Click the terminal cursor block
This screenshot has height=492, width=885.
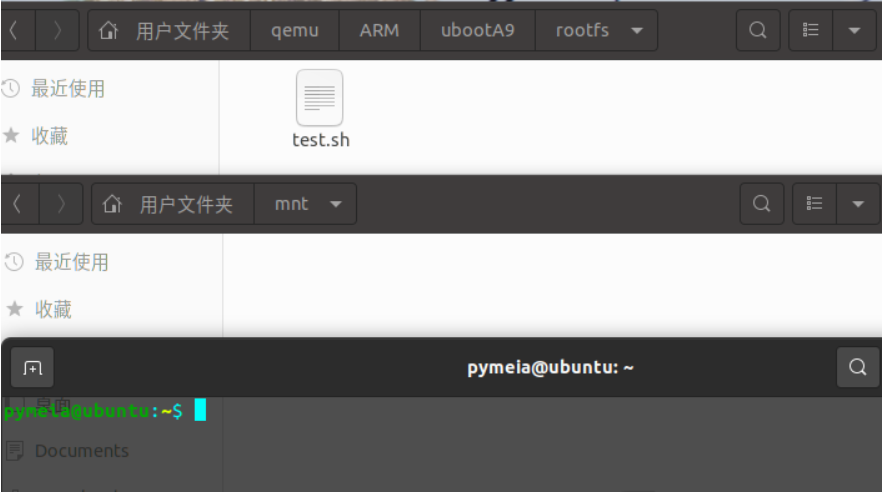point(200,410)
